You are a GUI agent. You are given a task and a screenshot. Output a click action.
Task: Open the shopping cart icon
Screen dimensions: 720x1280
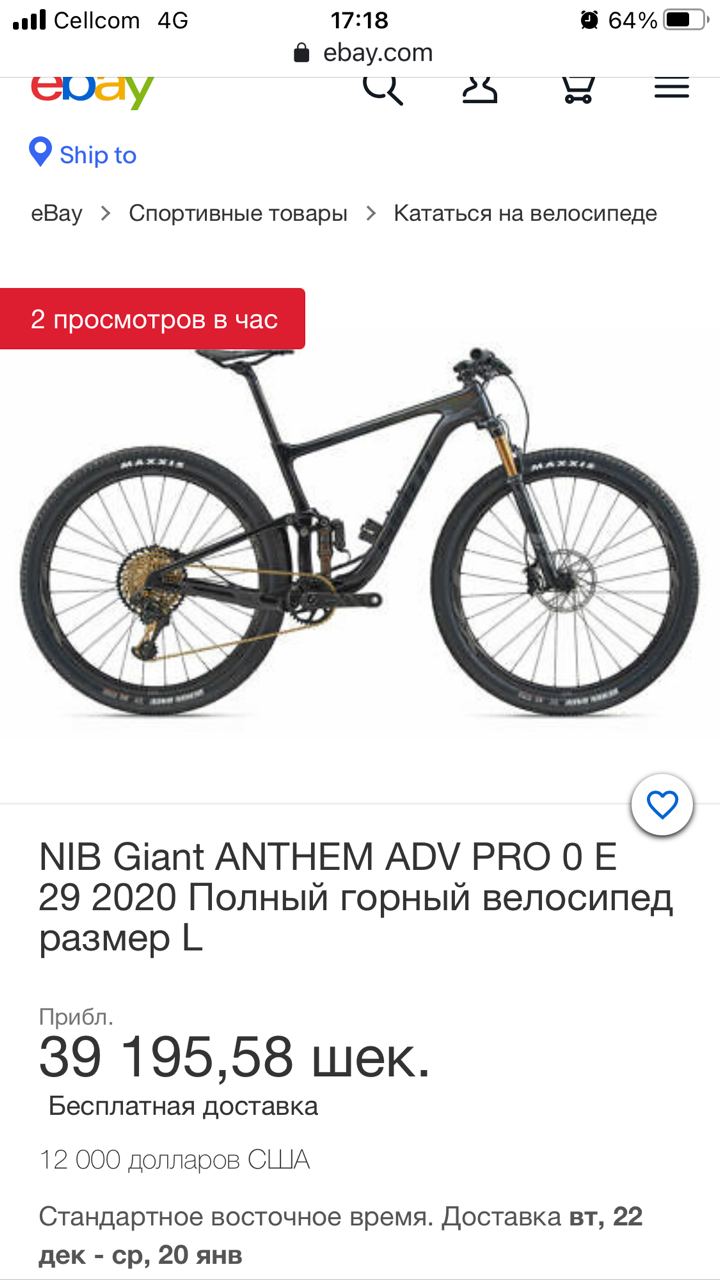578,88
